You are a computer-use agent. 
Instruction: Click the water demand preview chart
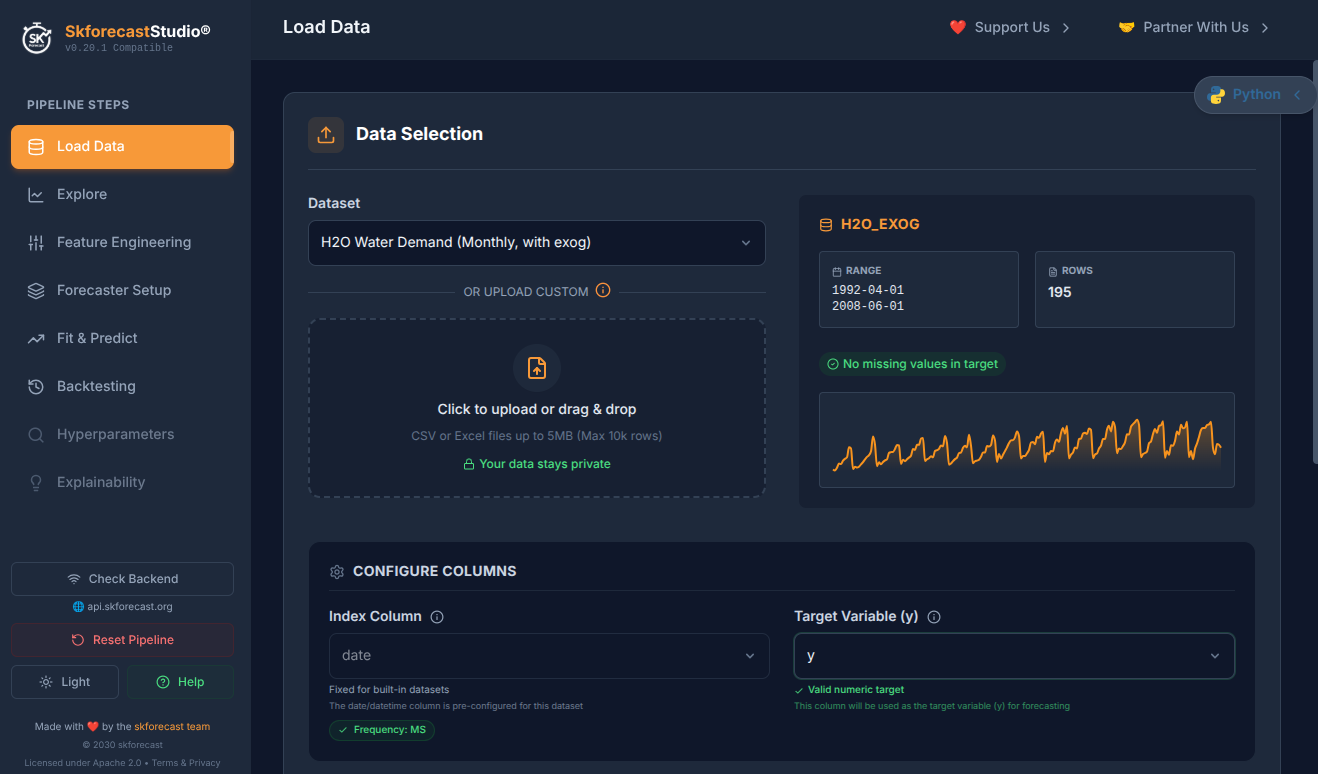(x=1026, y=440)
